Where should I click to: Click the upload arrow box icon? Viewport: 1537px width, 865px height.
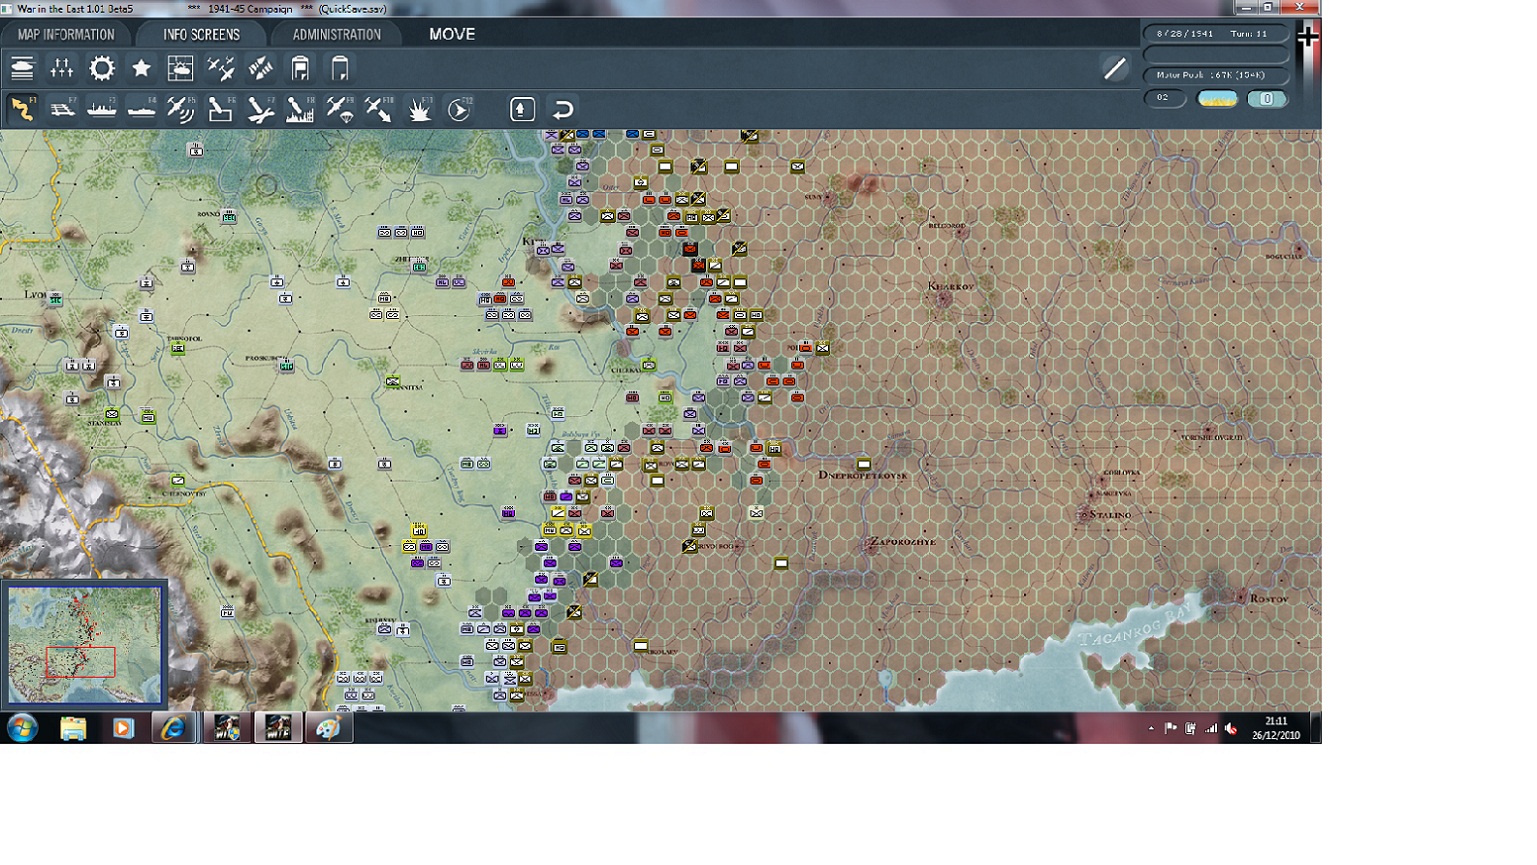coord(522,109)
